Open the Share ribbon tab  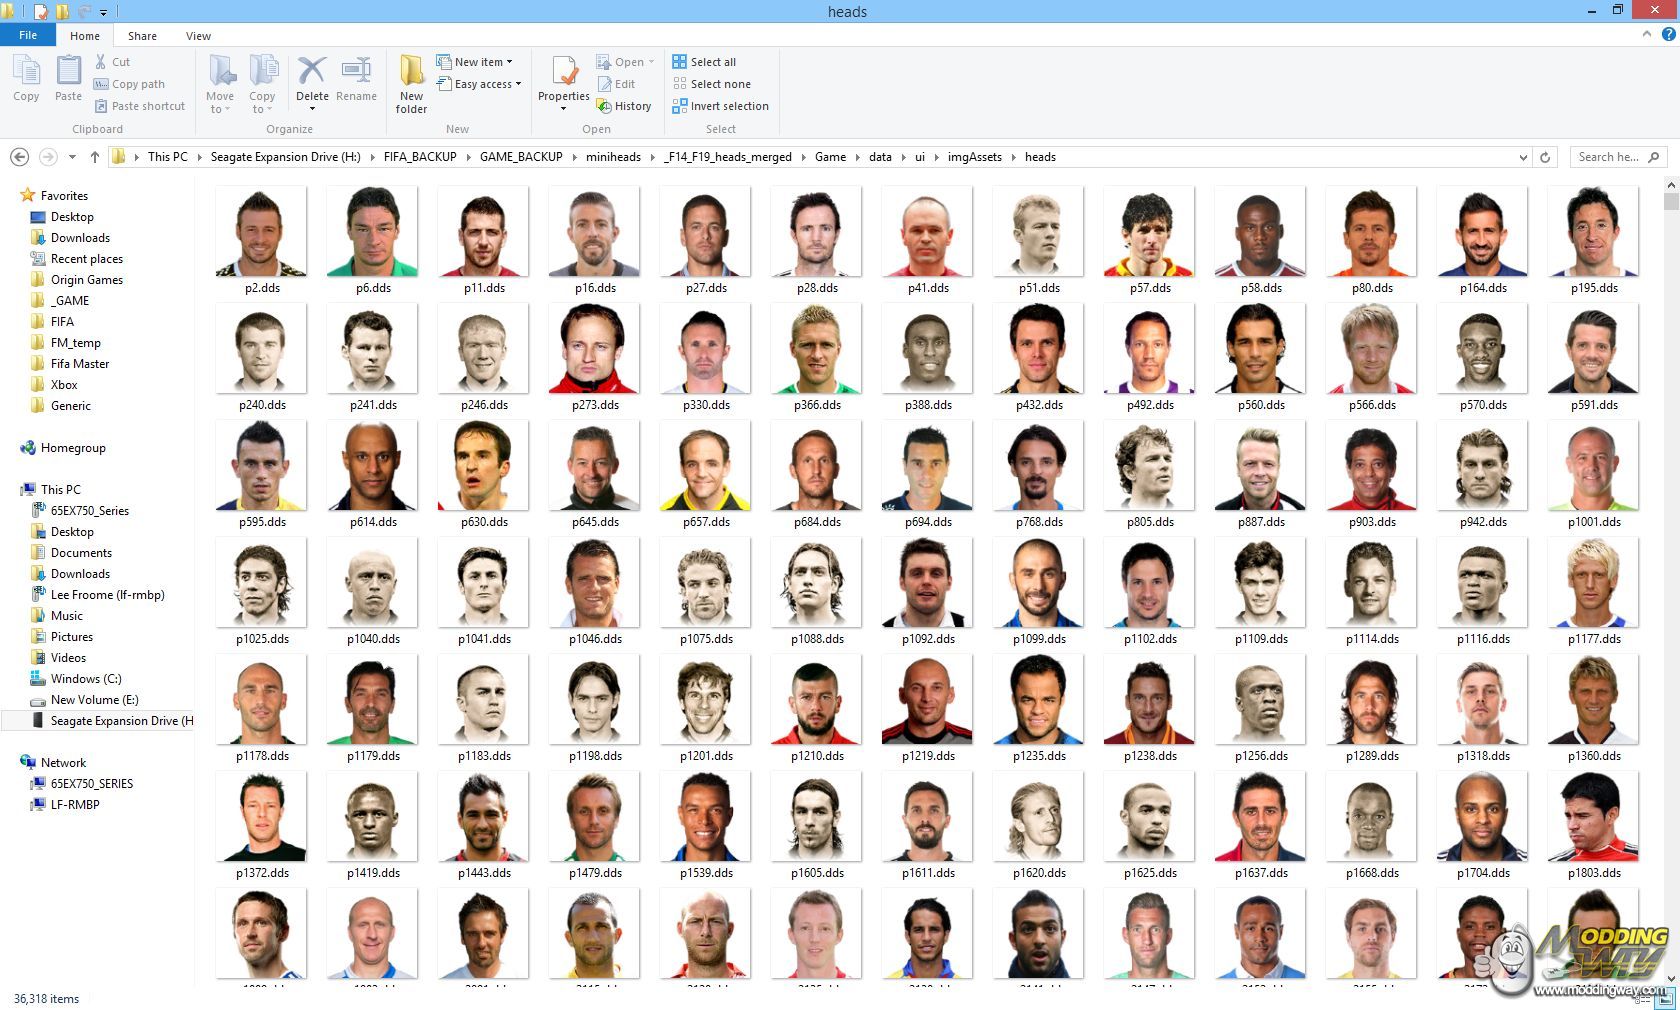(x=142, y=36)
